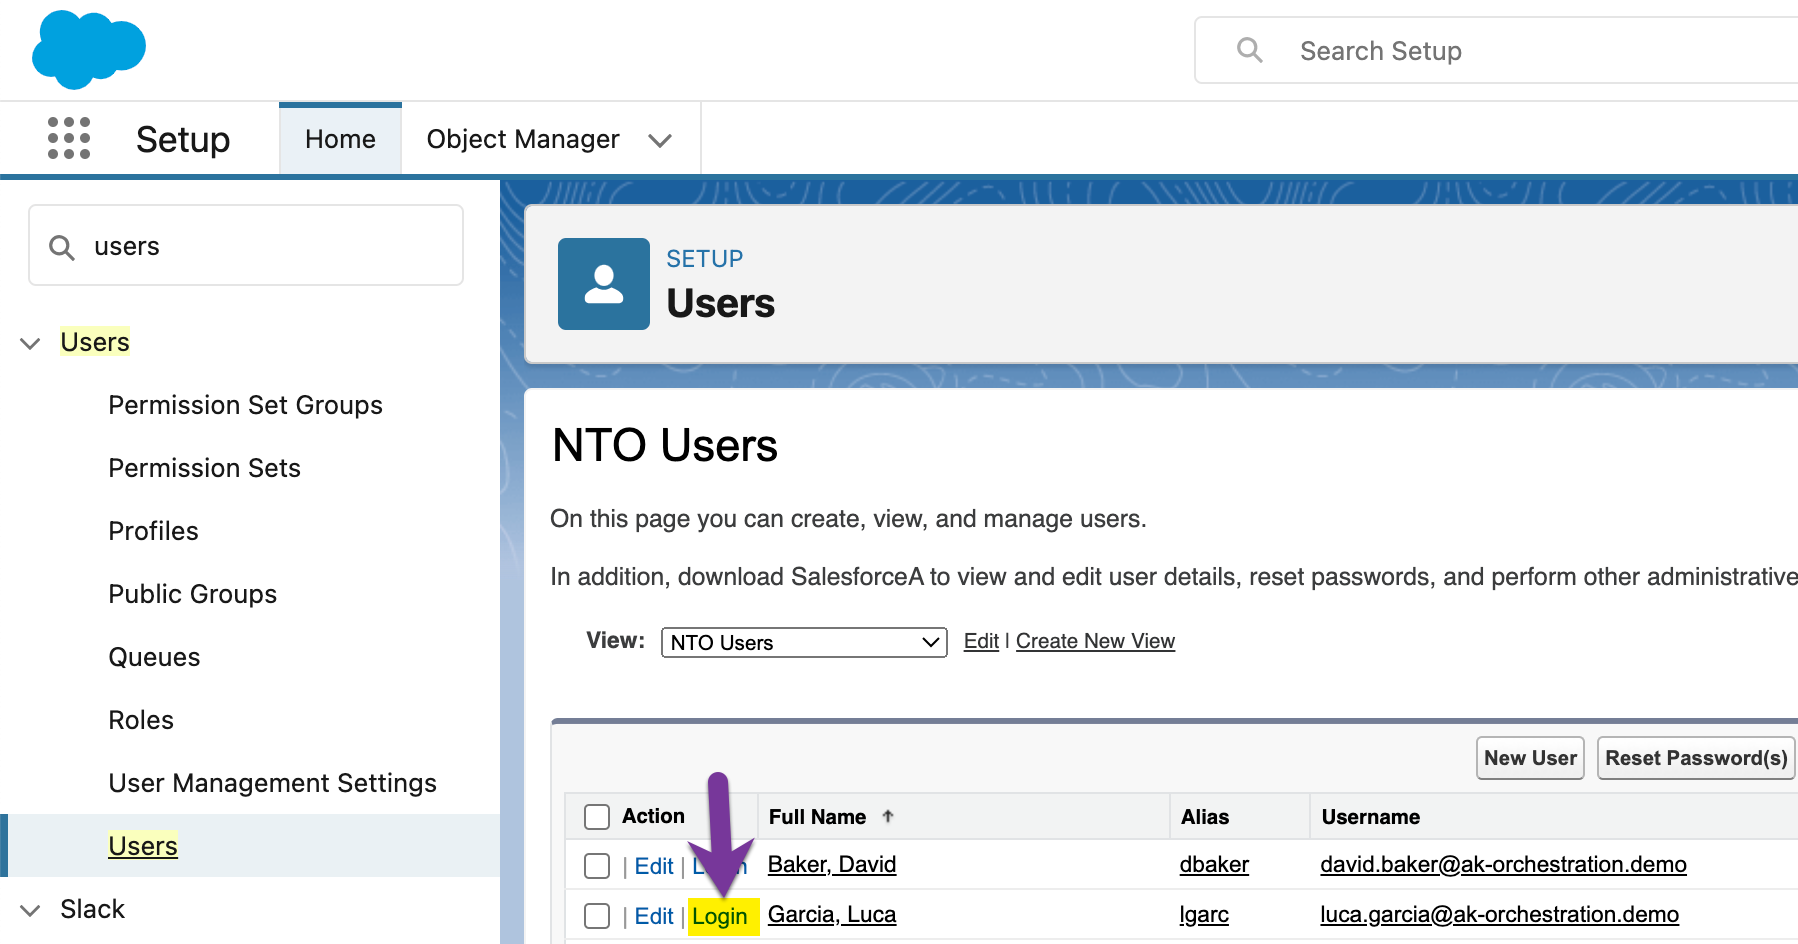Screen dimensions: 1798x944
Task: Click the Edit view link
Action: pyautogui.click(x=981, y=641)
